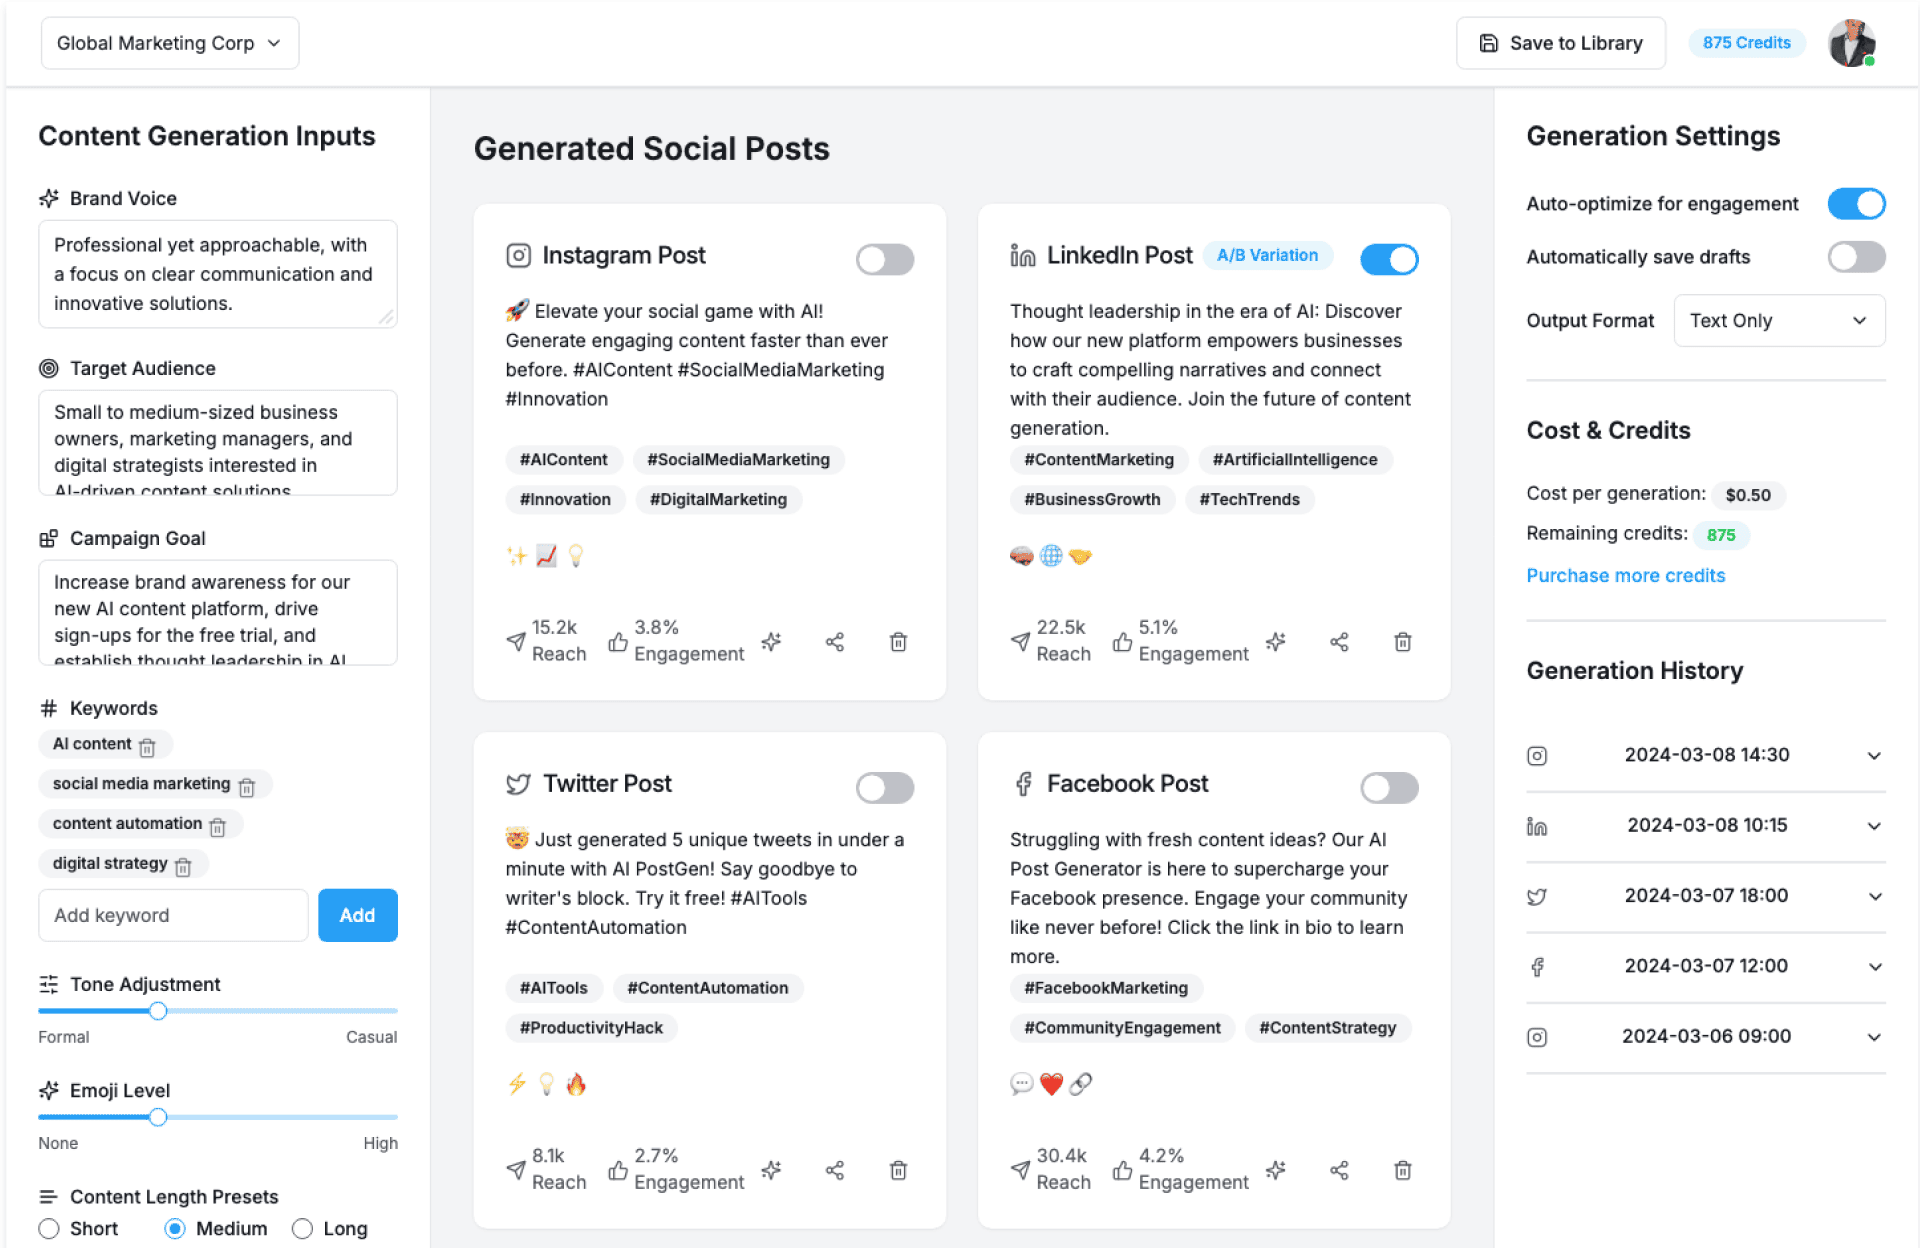This screenshot has width=1920, height=1248.
Task: Select the Long content length preset
Action: tap(302, 1229)
